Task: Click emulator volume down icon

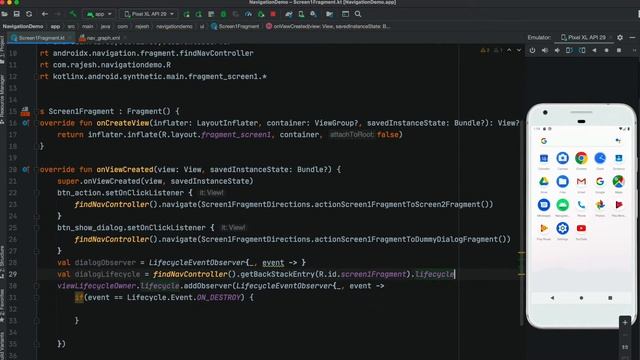Action: tap(557, 50)
